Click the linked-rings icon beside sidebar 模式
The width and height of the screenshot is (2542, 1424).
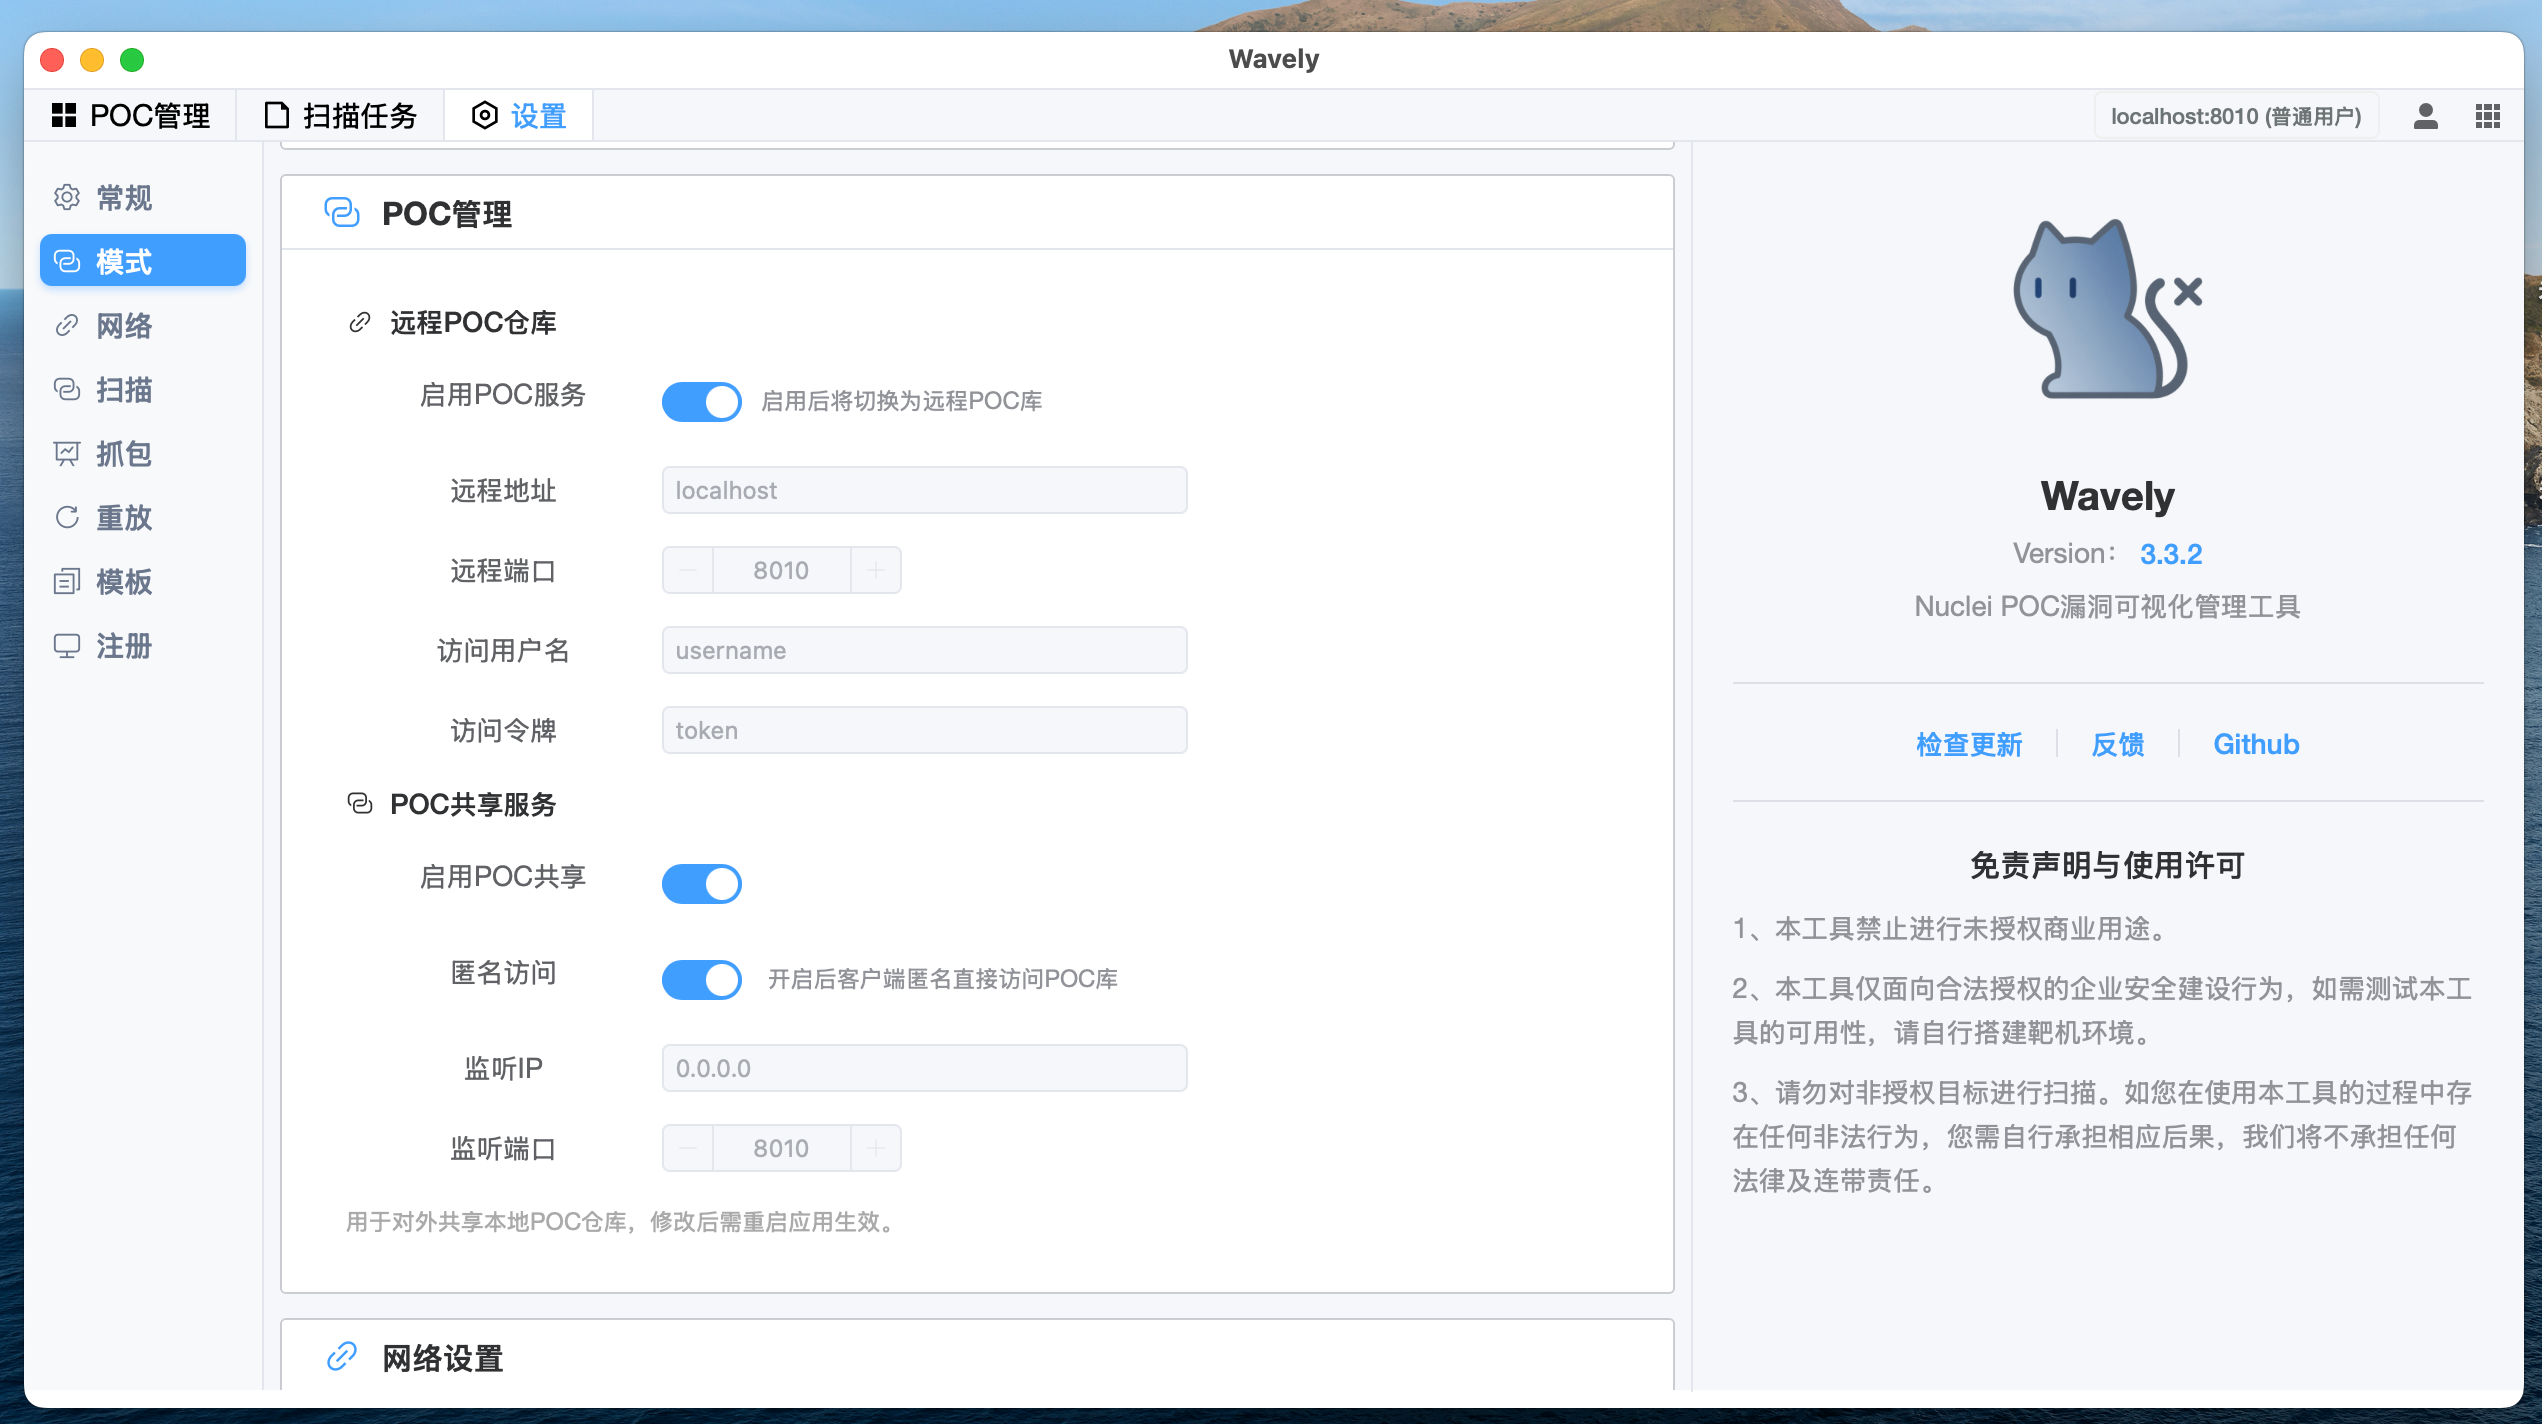click(67, 261)
